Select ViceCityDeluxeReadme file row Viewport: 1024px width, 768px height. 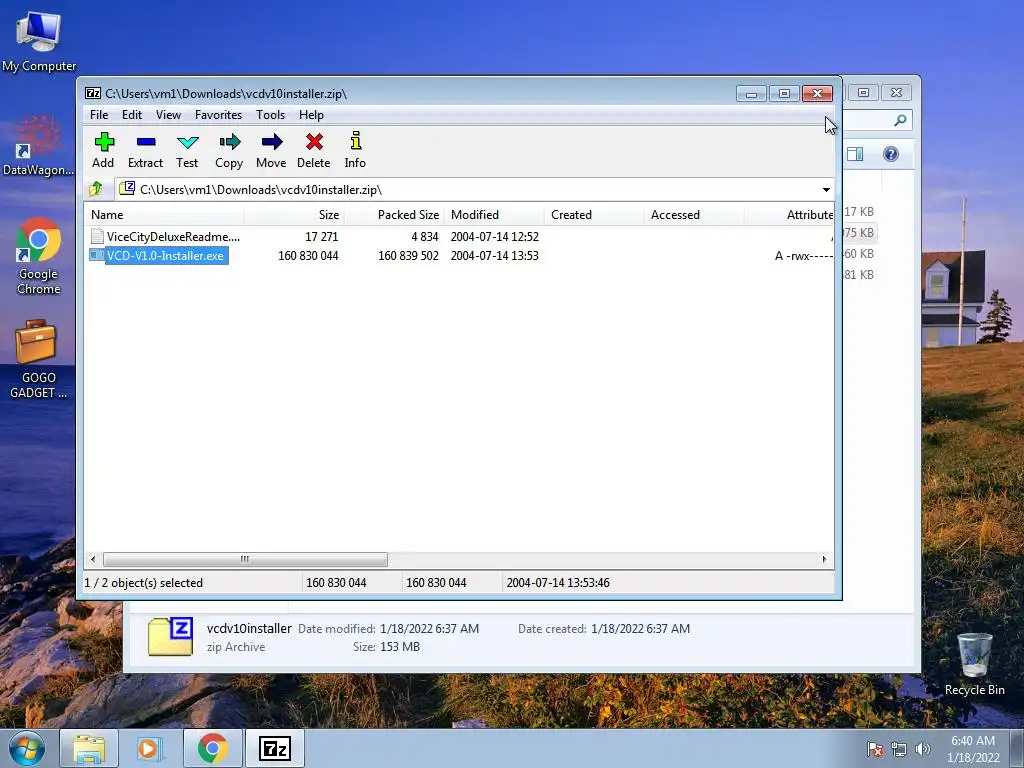click(460, 236)
